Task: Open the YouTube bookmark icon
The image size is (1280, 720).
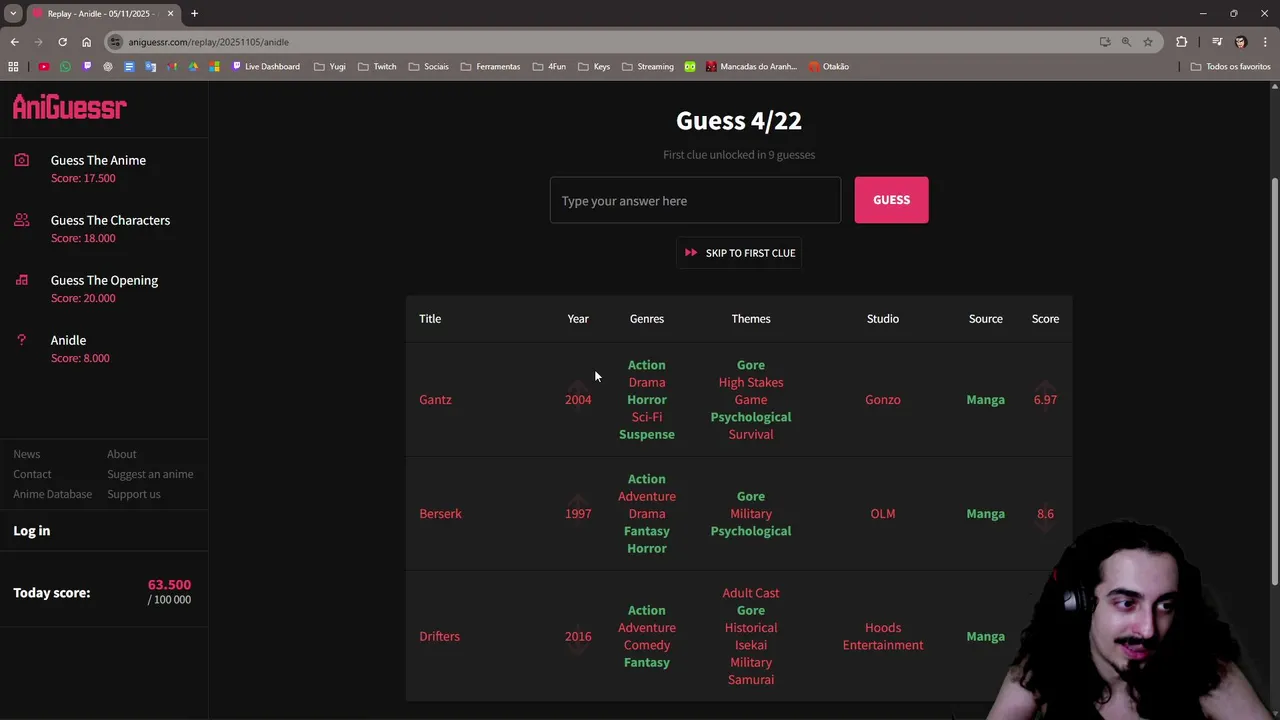Action: (x=44, y=67)
